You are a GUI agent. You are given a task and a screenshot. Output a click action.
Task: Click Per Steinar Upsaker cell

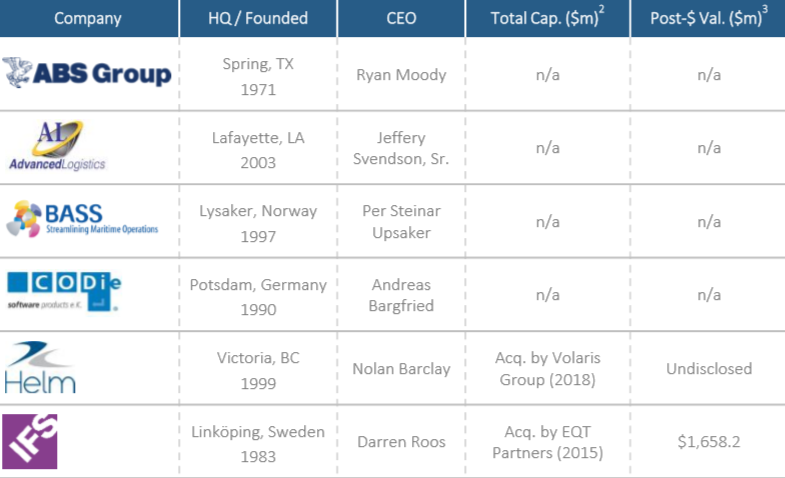click(x=401, y=221)
